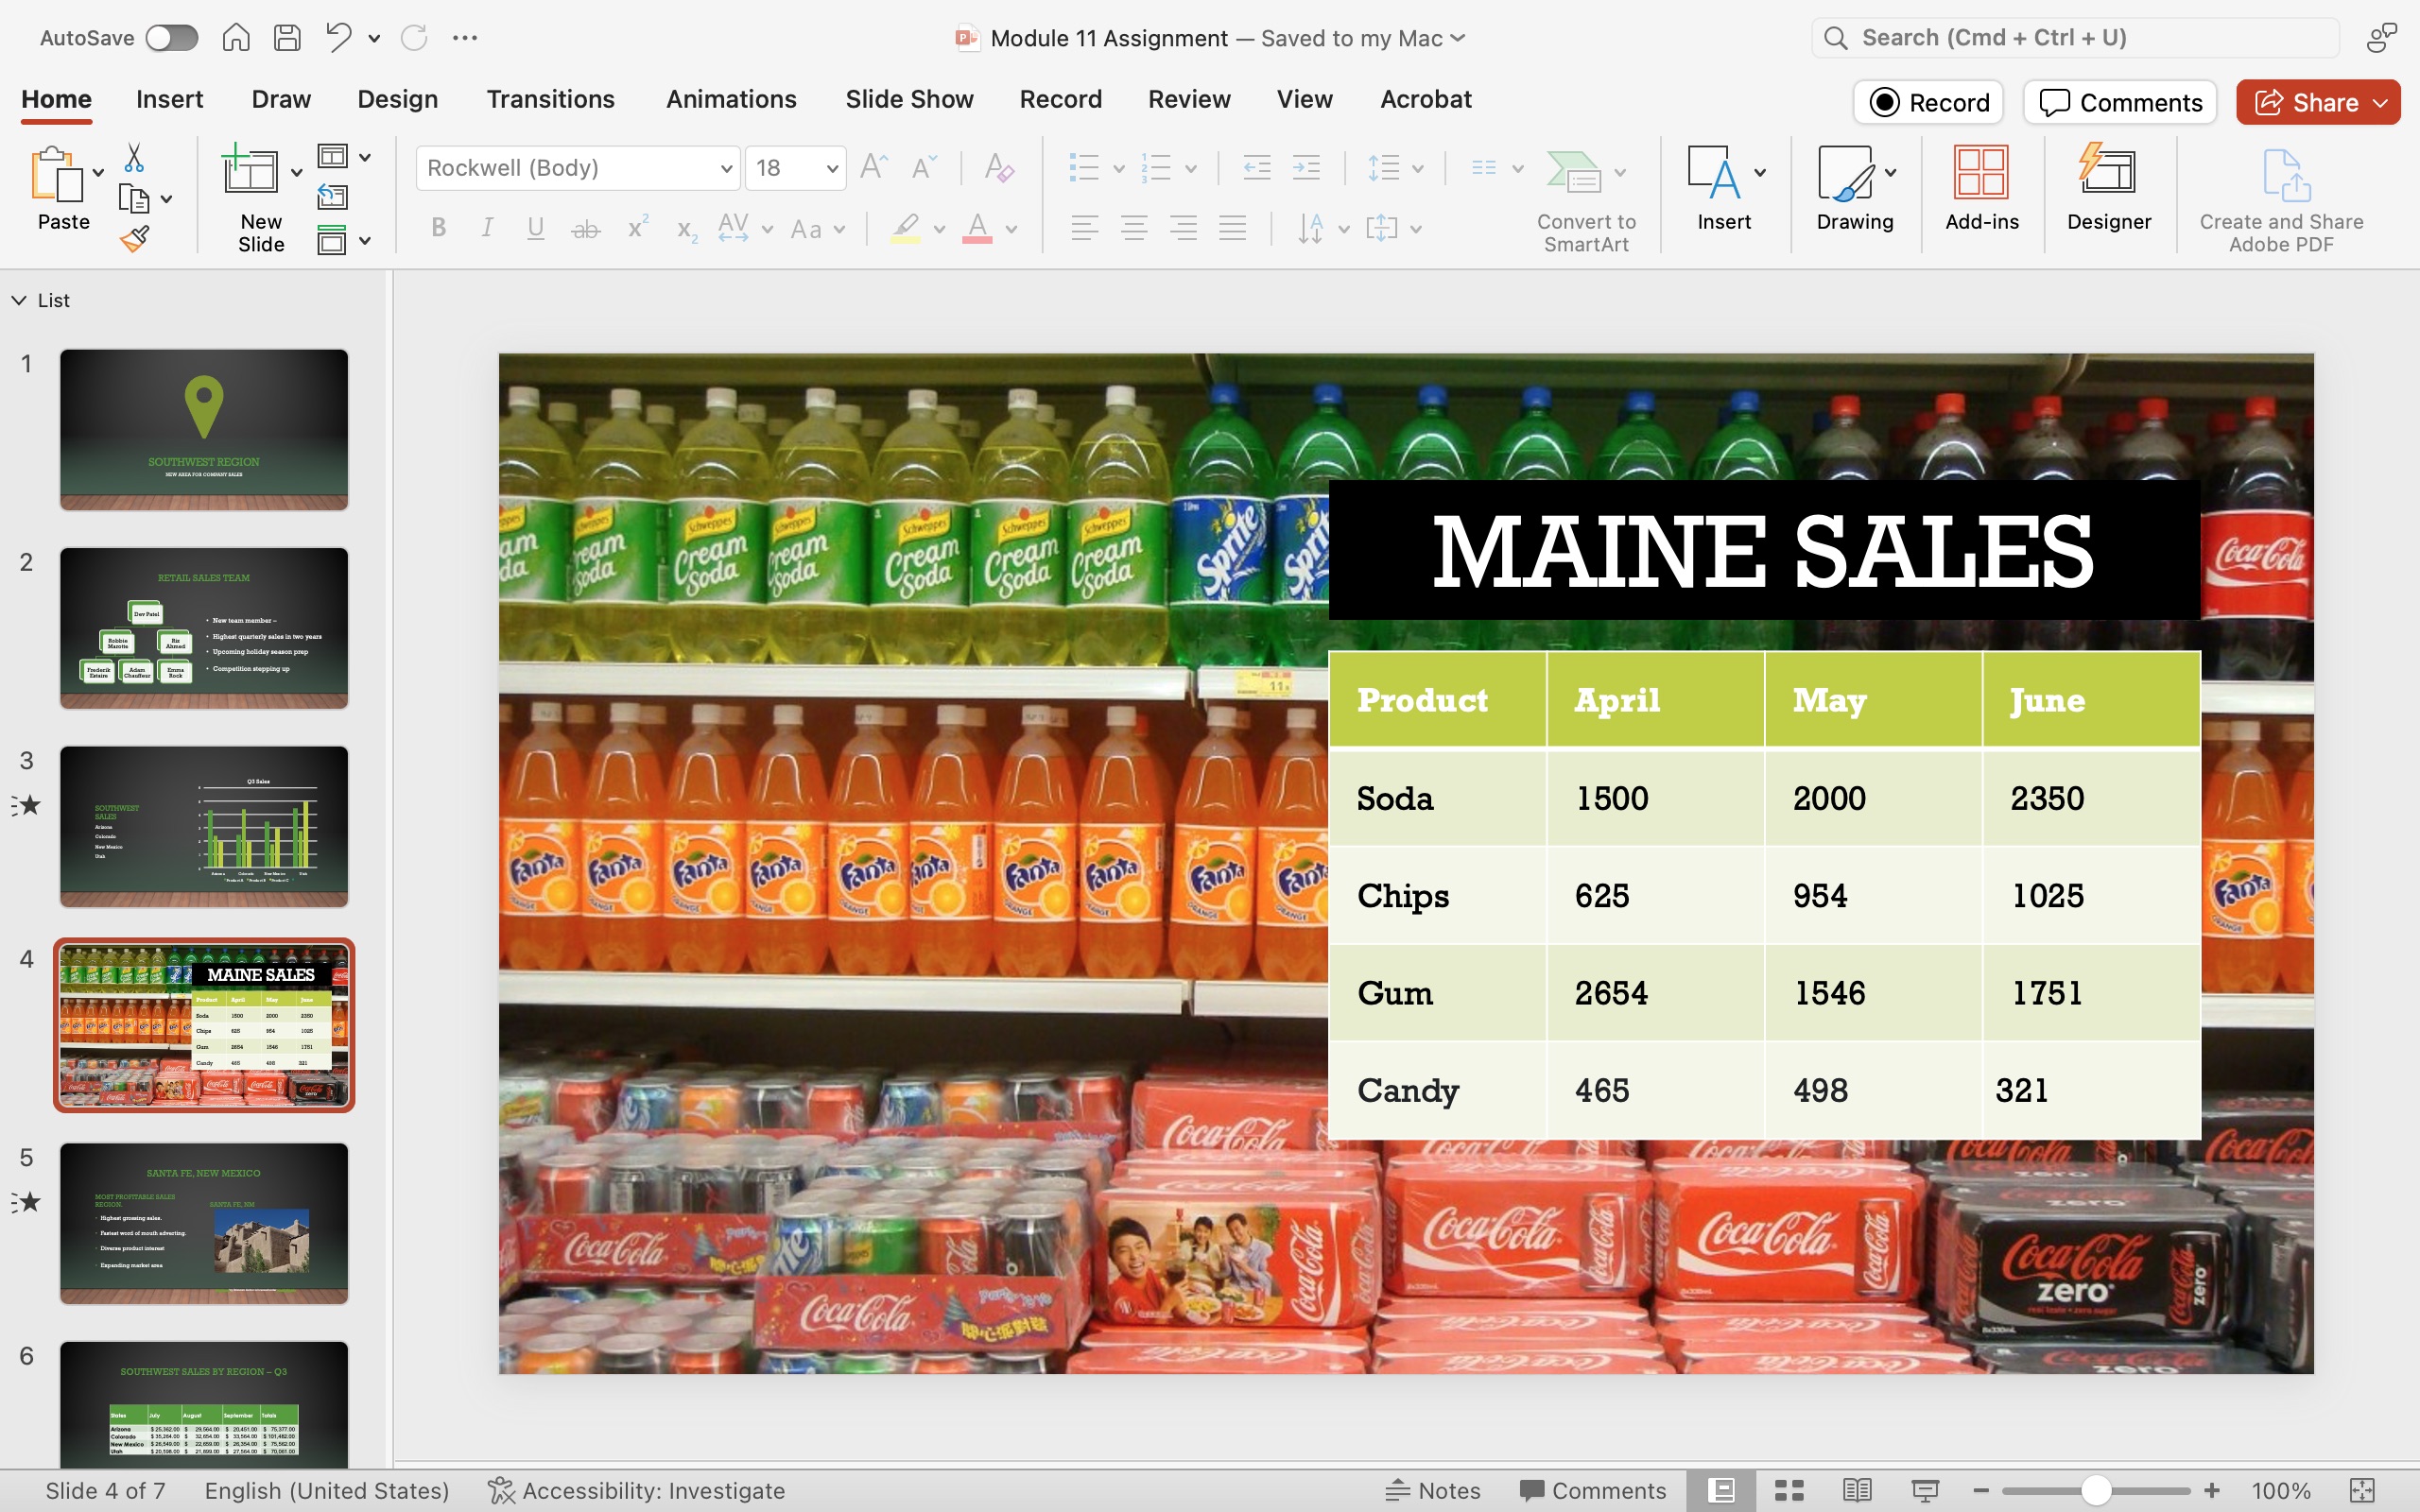Click the Align Left icon
Viewport: 2420px width, 1512px height.
point(1085,228)
